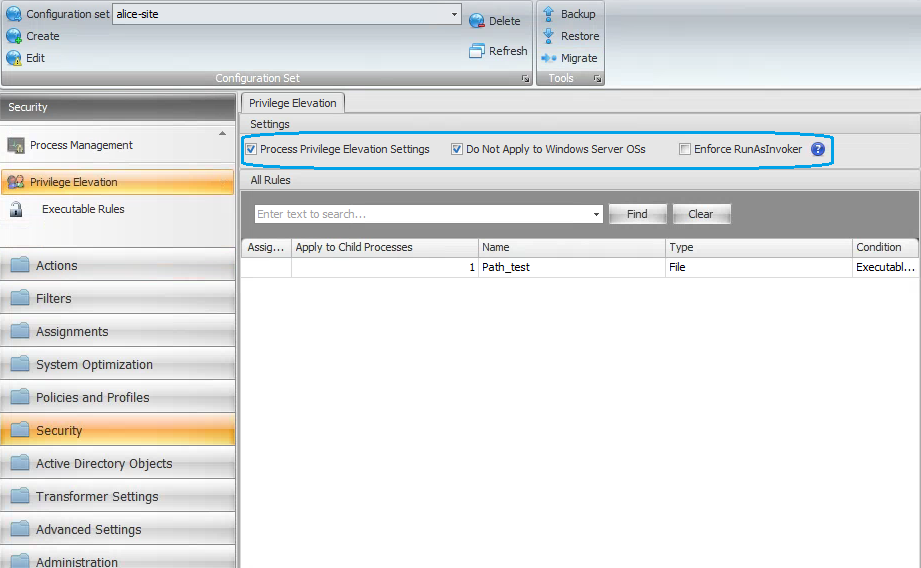Open Configuration Set group dialog launcher
921x568 pixels.
[525, 79]
